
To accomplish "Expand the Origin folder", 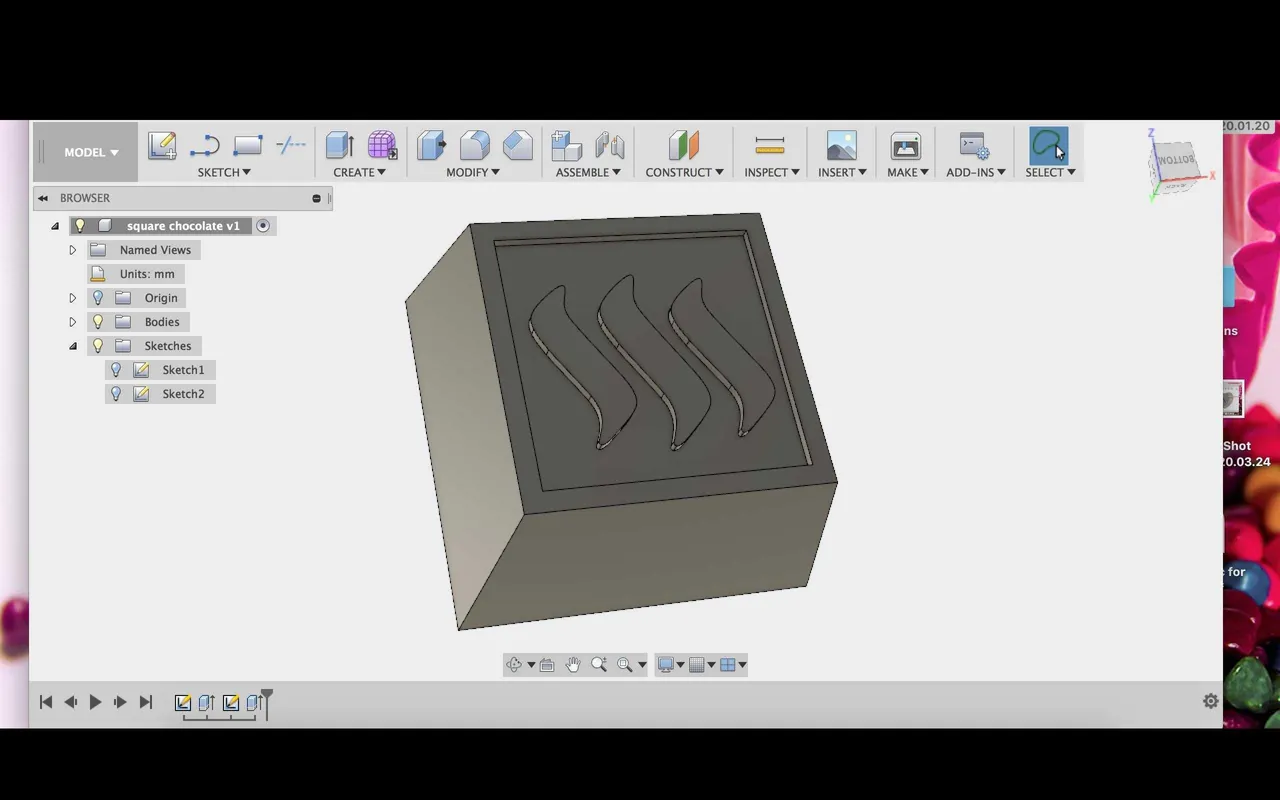I will click(x=72, y=298).
